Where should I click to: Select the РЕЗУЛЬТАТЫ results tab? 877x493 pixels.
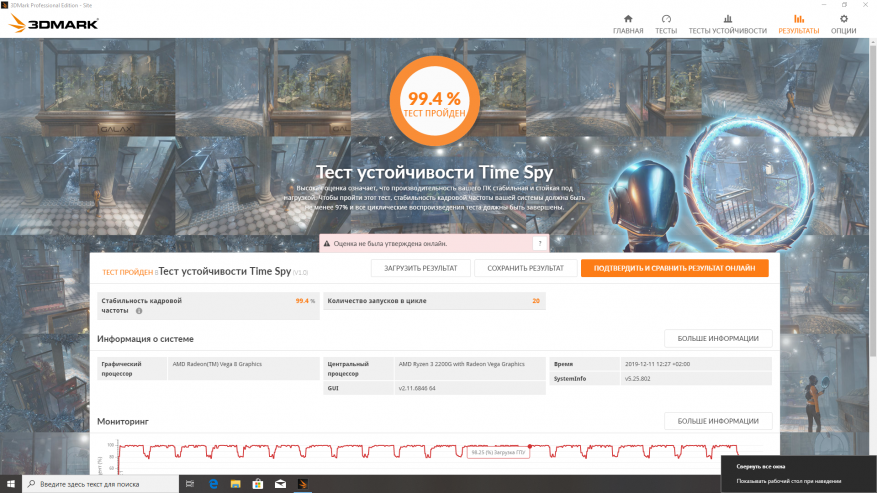(x=799, y=24)
